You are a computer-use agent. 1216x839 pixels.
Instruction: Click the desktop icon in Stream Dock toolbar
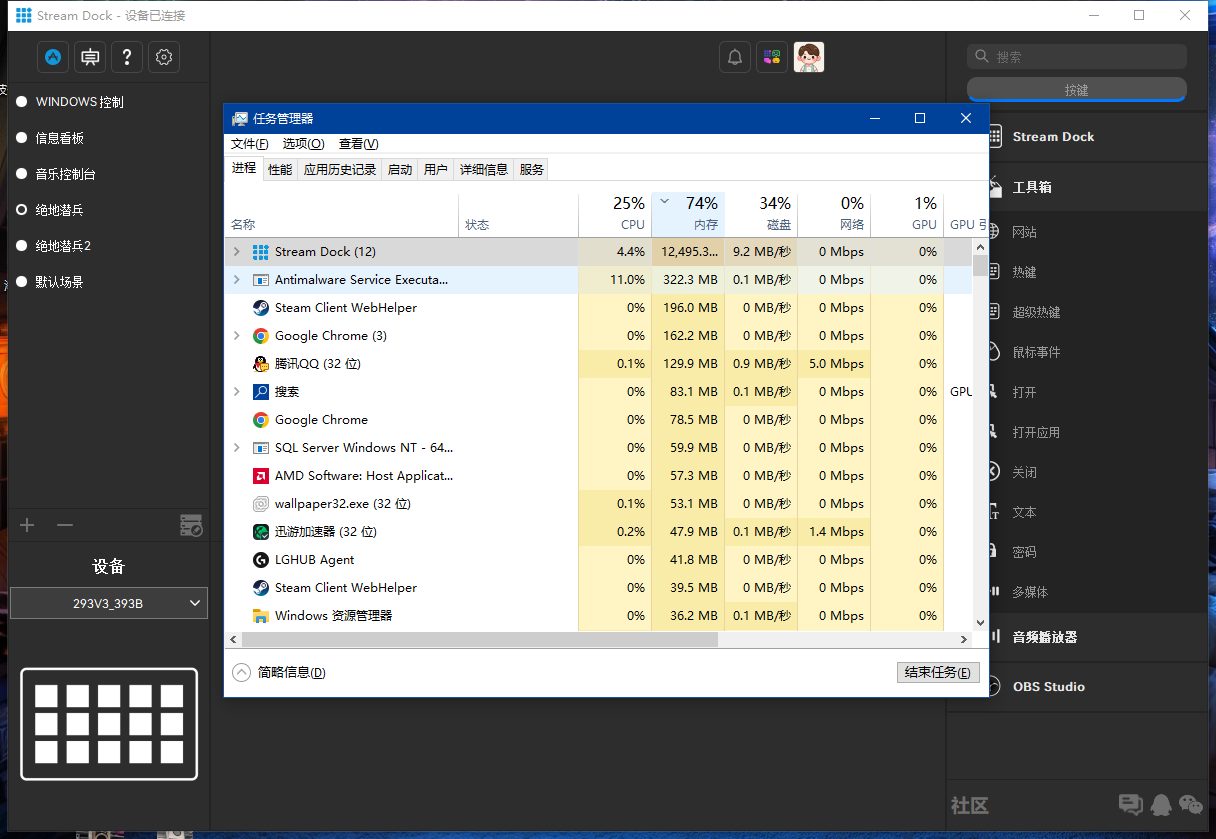coord(90,57)
